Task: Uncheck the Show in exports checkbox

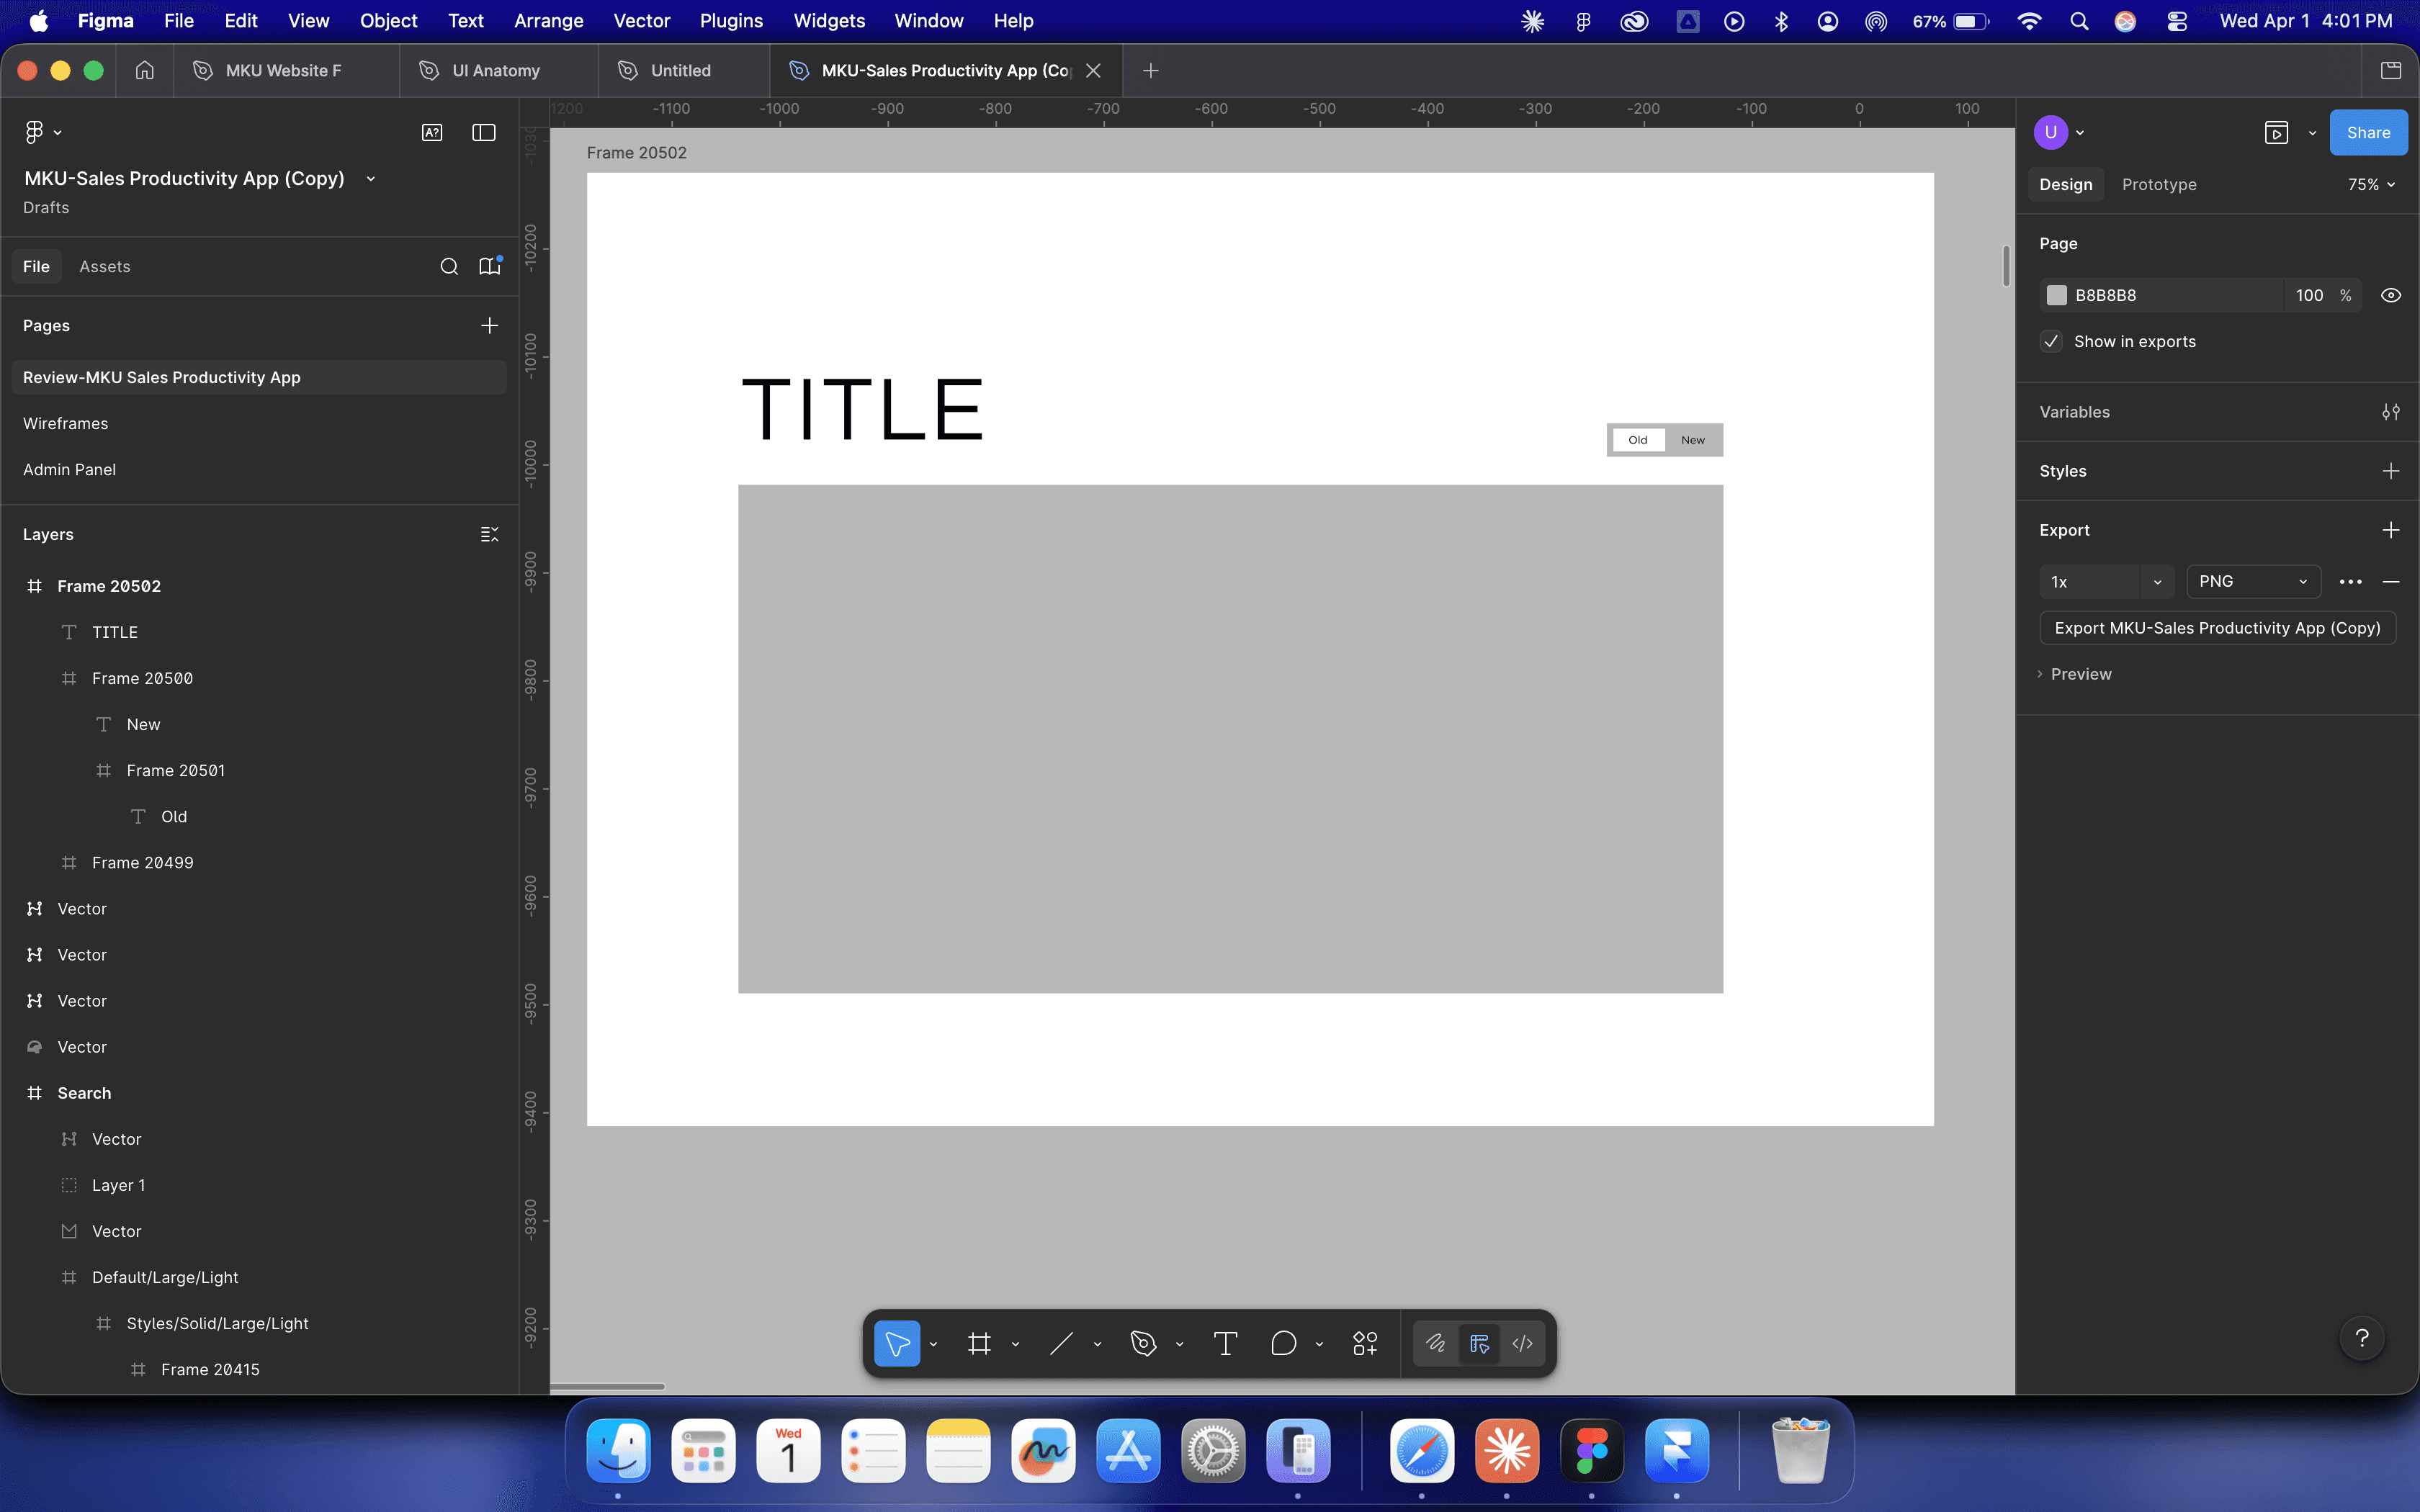Action: (x=2052, y=341)
